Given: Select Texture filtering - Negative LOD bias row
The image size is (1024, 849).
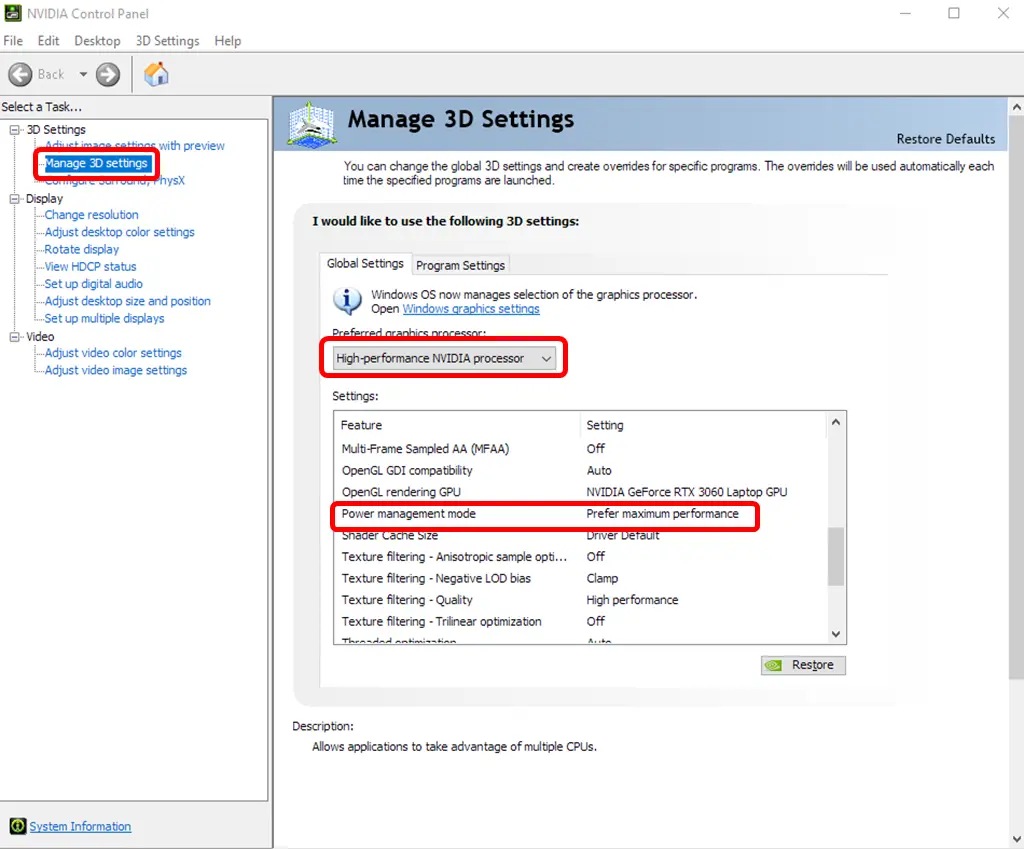Looking at the screenshot, I should point(581,578).
